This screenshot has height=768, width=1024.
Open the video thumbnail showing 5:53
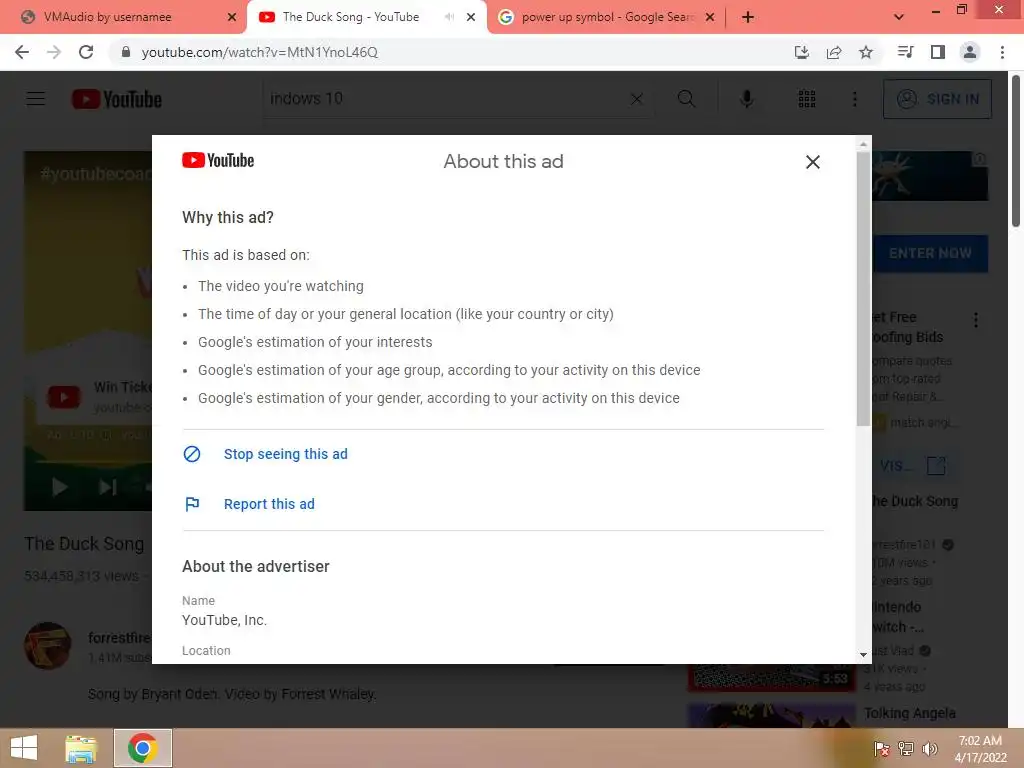coord(771,677)
